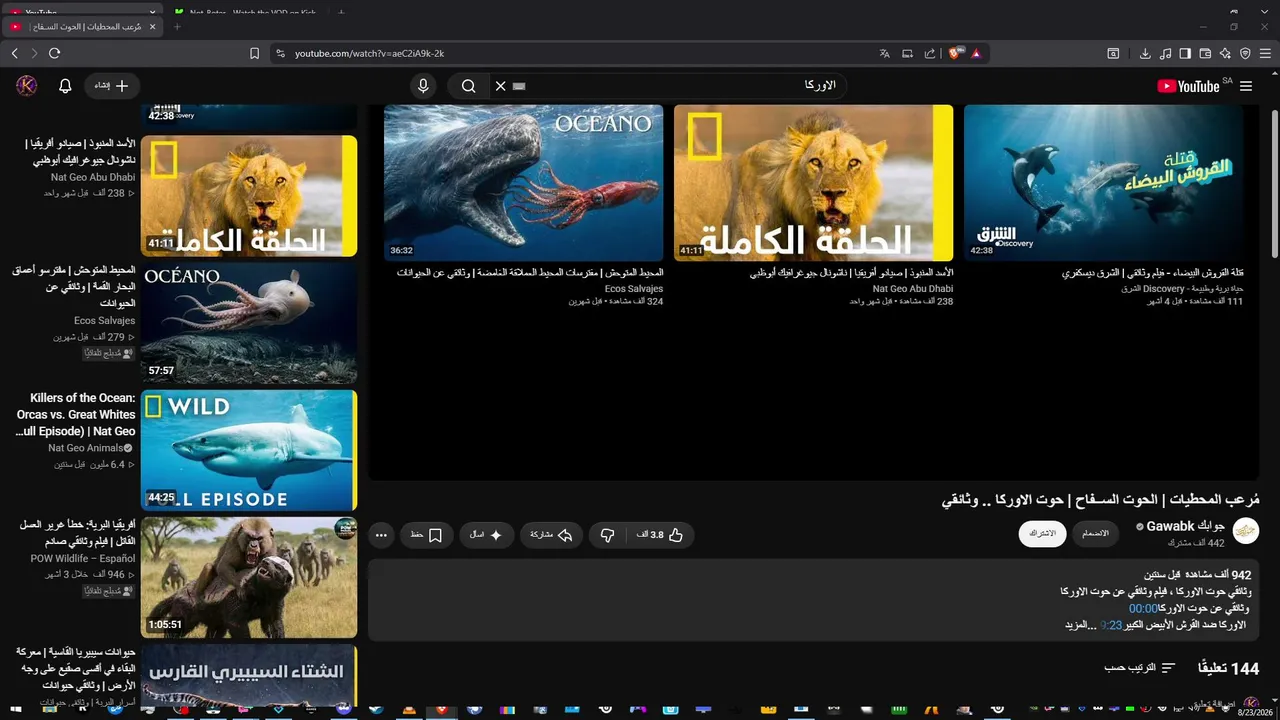Click the Share (مشاركة) button
The image size is (1280, 720).
[551, 535]
